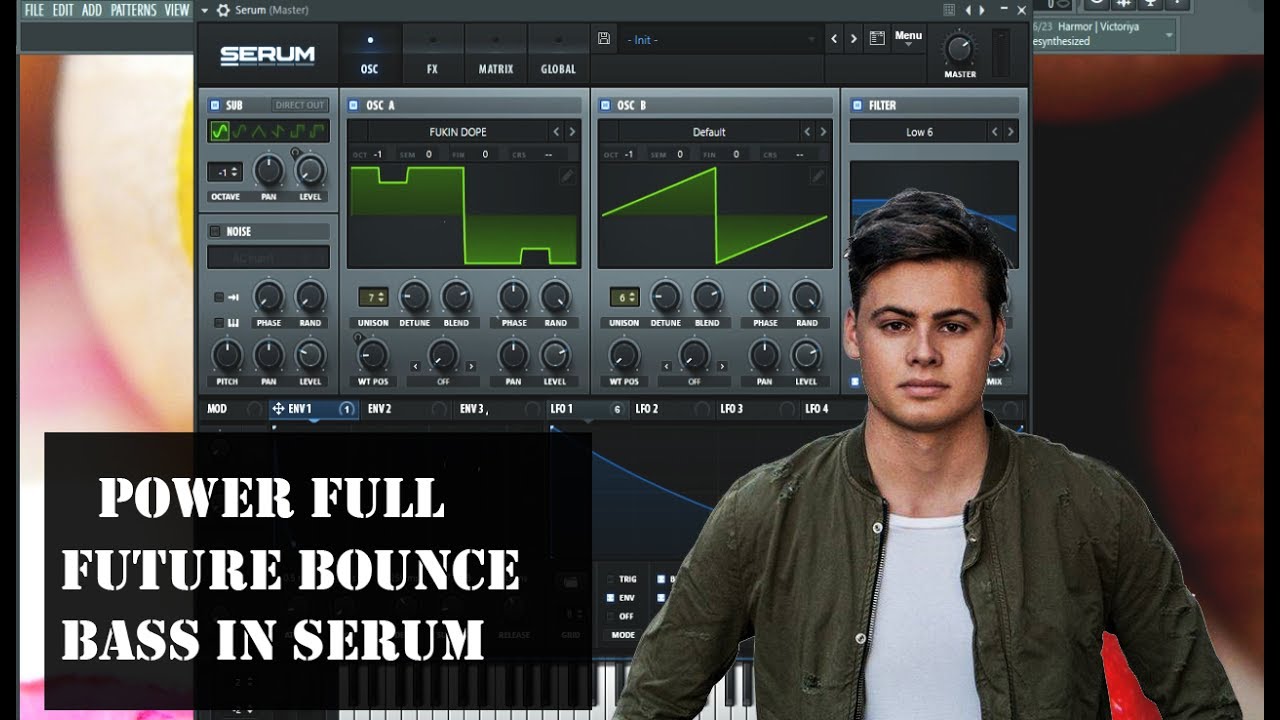The image size is (1280, 720).
Task: Switch to the FX tab
Action: pyautogui.click(x=432, y=55)
